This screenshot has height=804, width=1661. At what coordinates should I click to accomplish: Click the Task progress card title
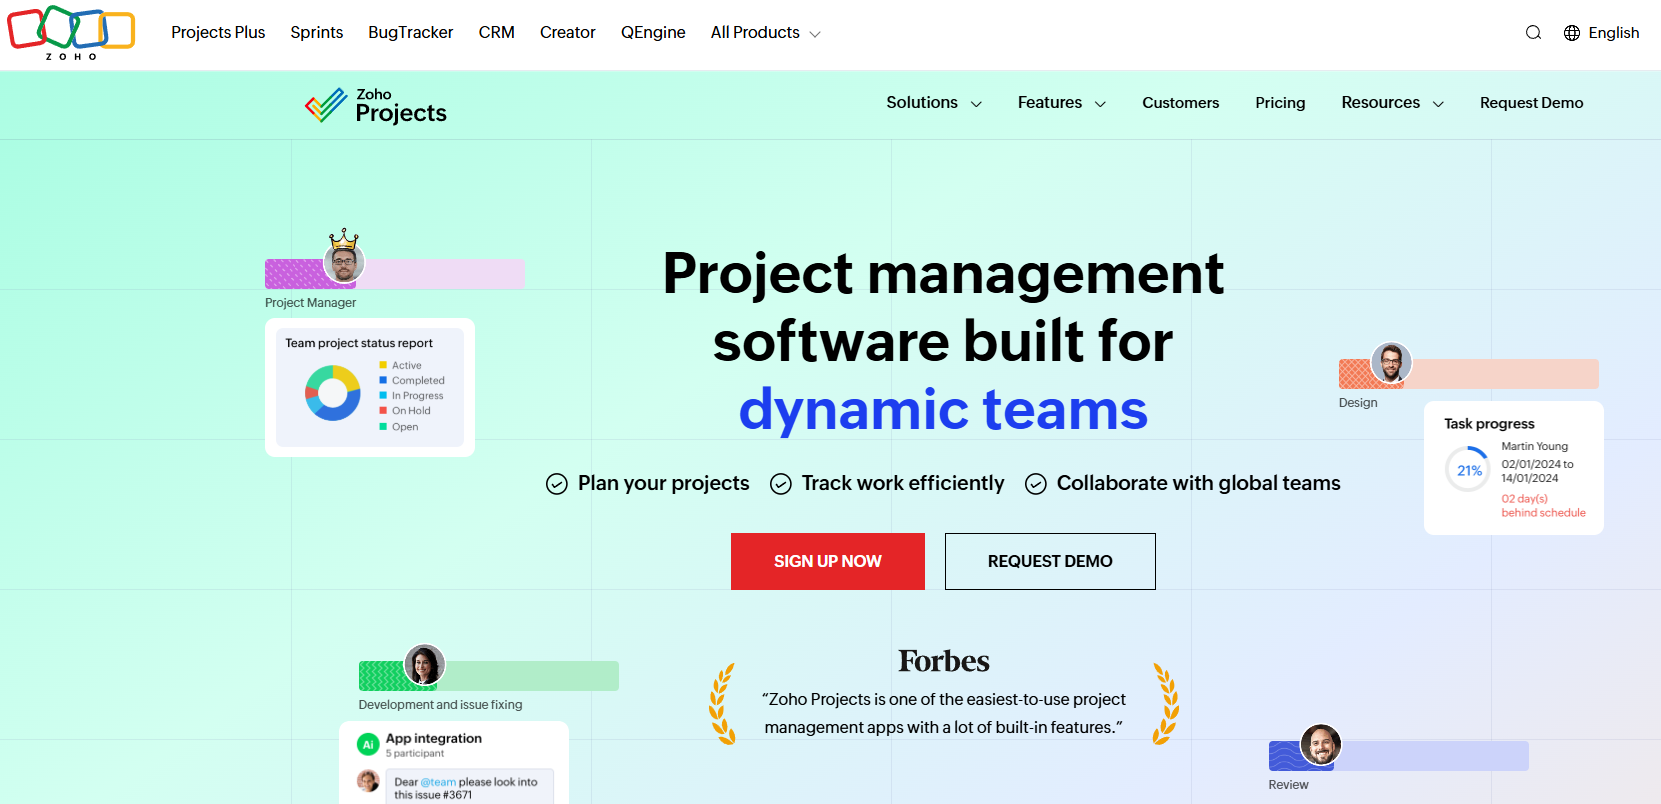(1489, 424)
